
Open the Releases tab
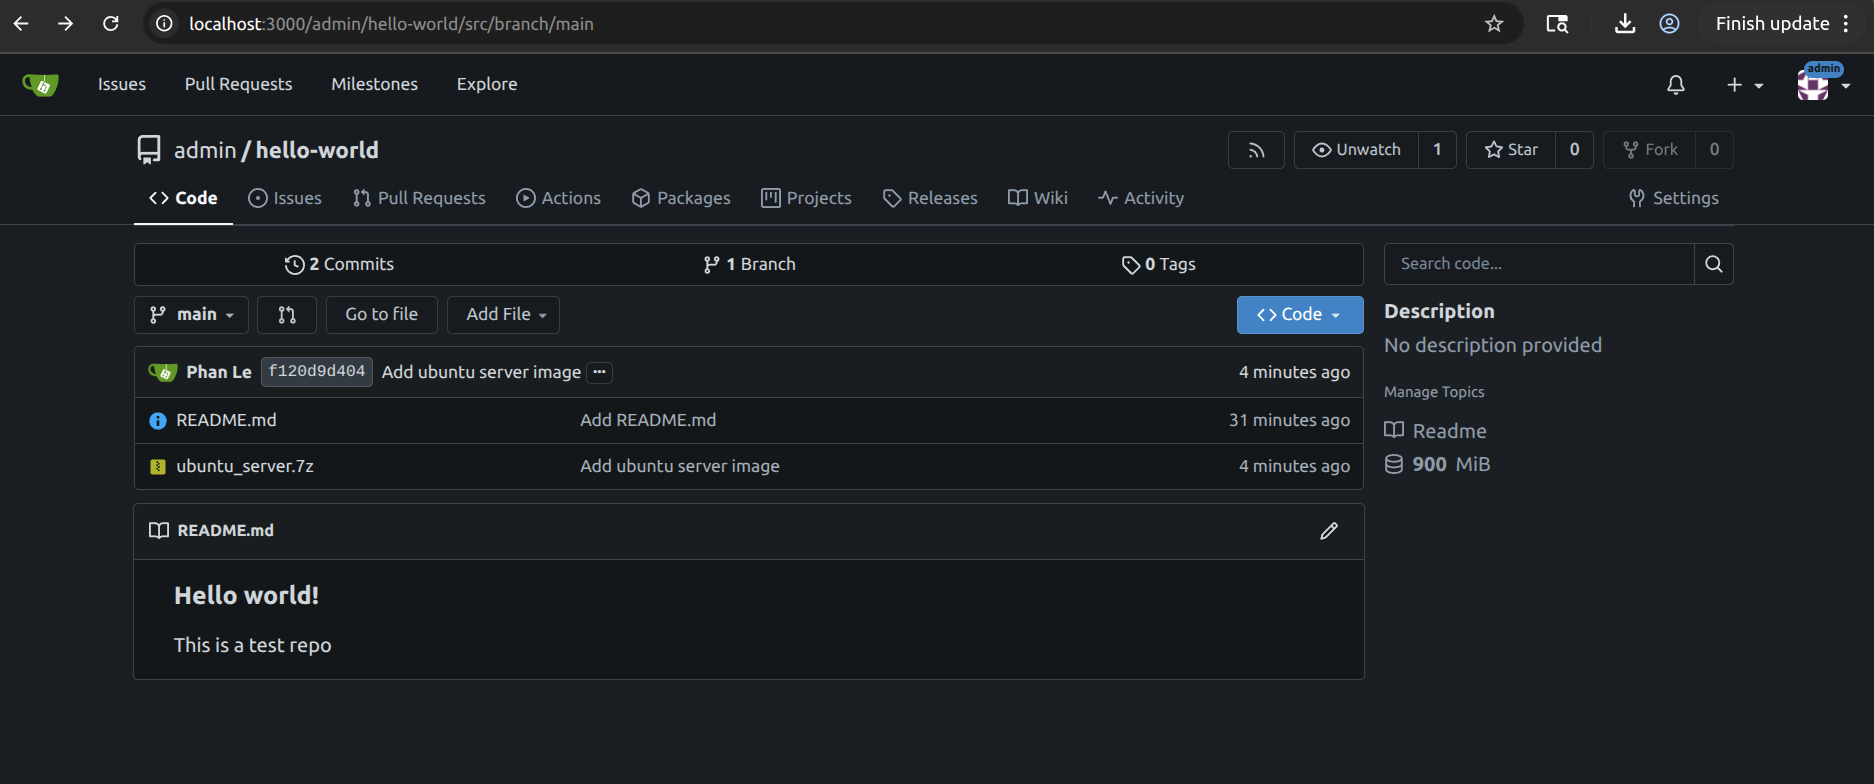pos(930,198)
